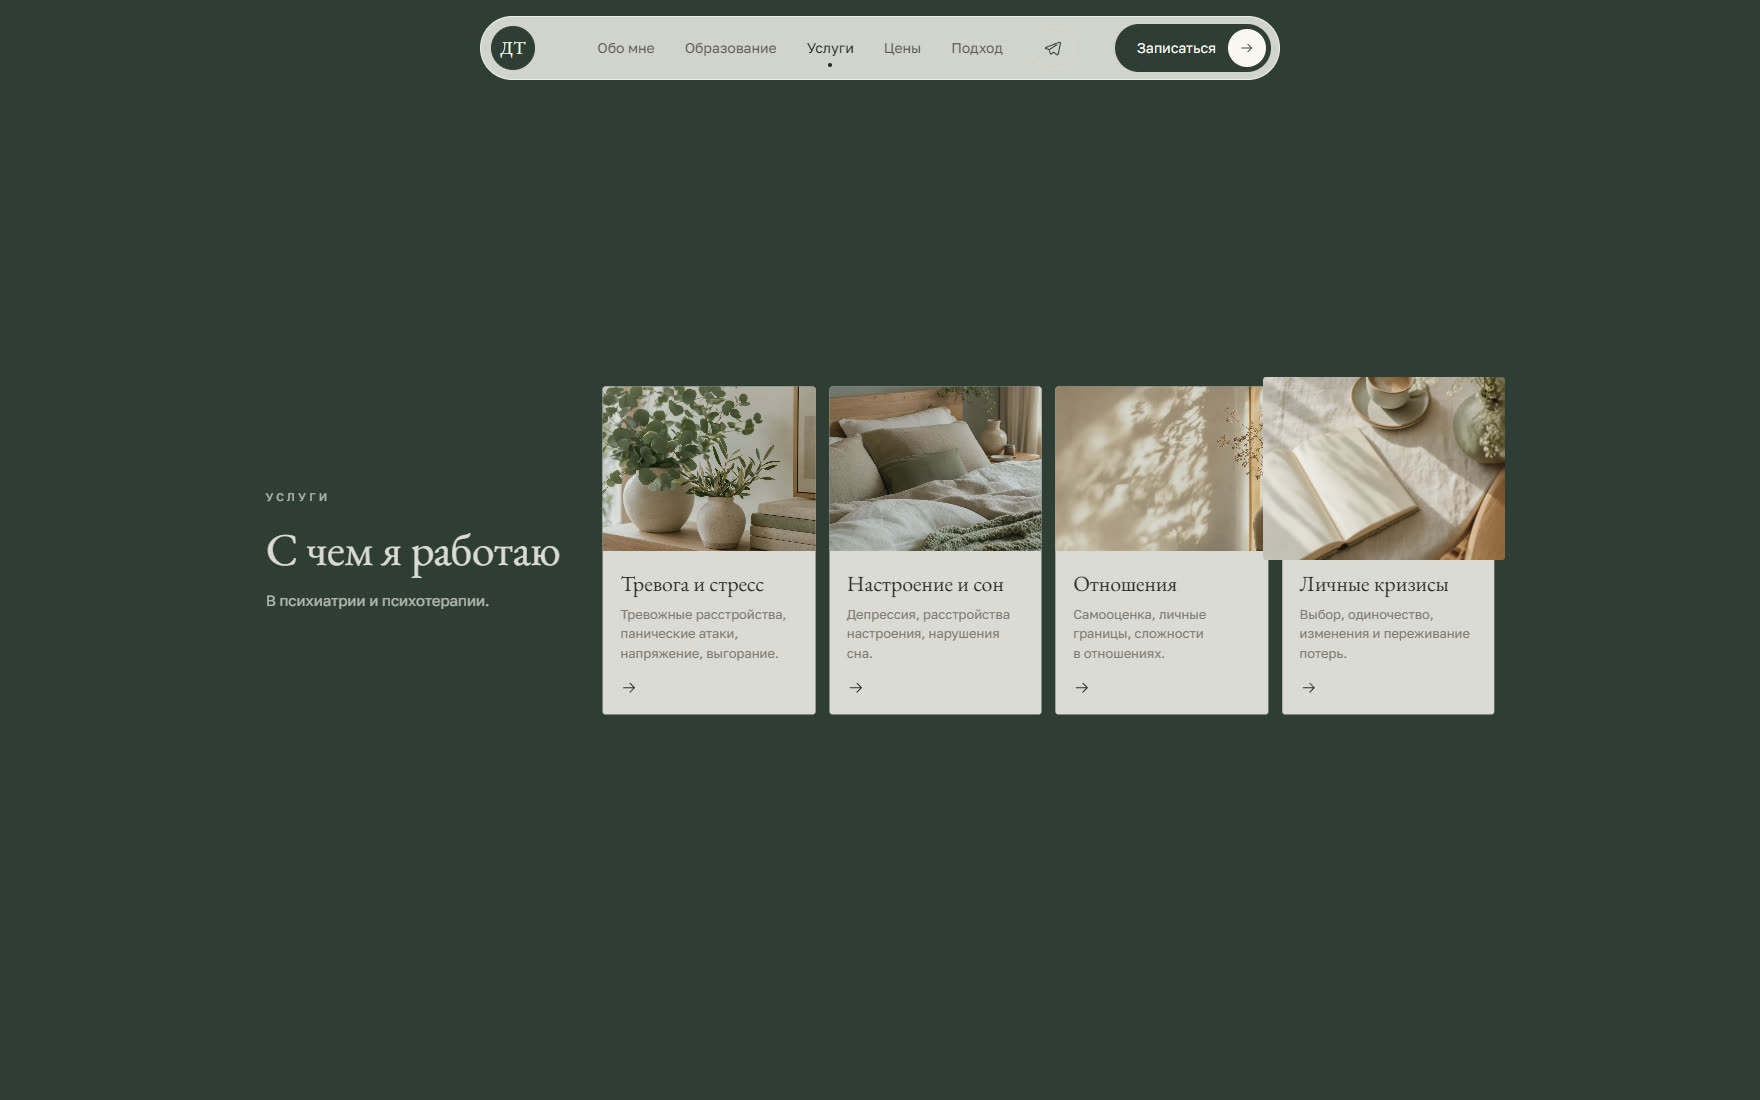Click the open notebook and cup photo
The width and height of the screenshot is (1760, 1100).
point(1384,468)
